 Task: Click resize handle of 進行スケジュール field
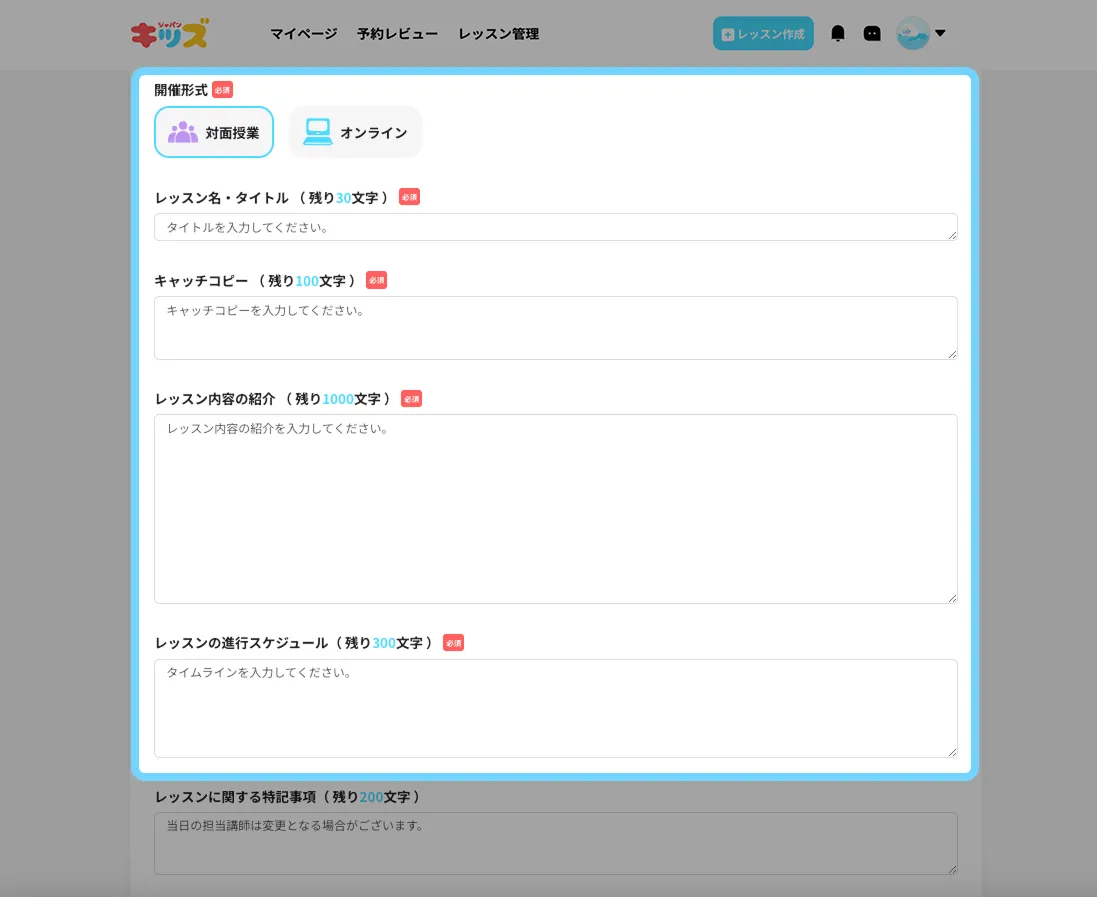click(952, 752)
